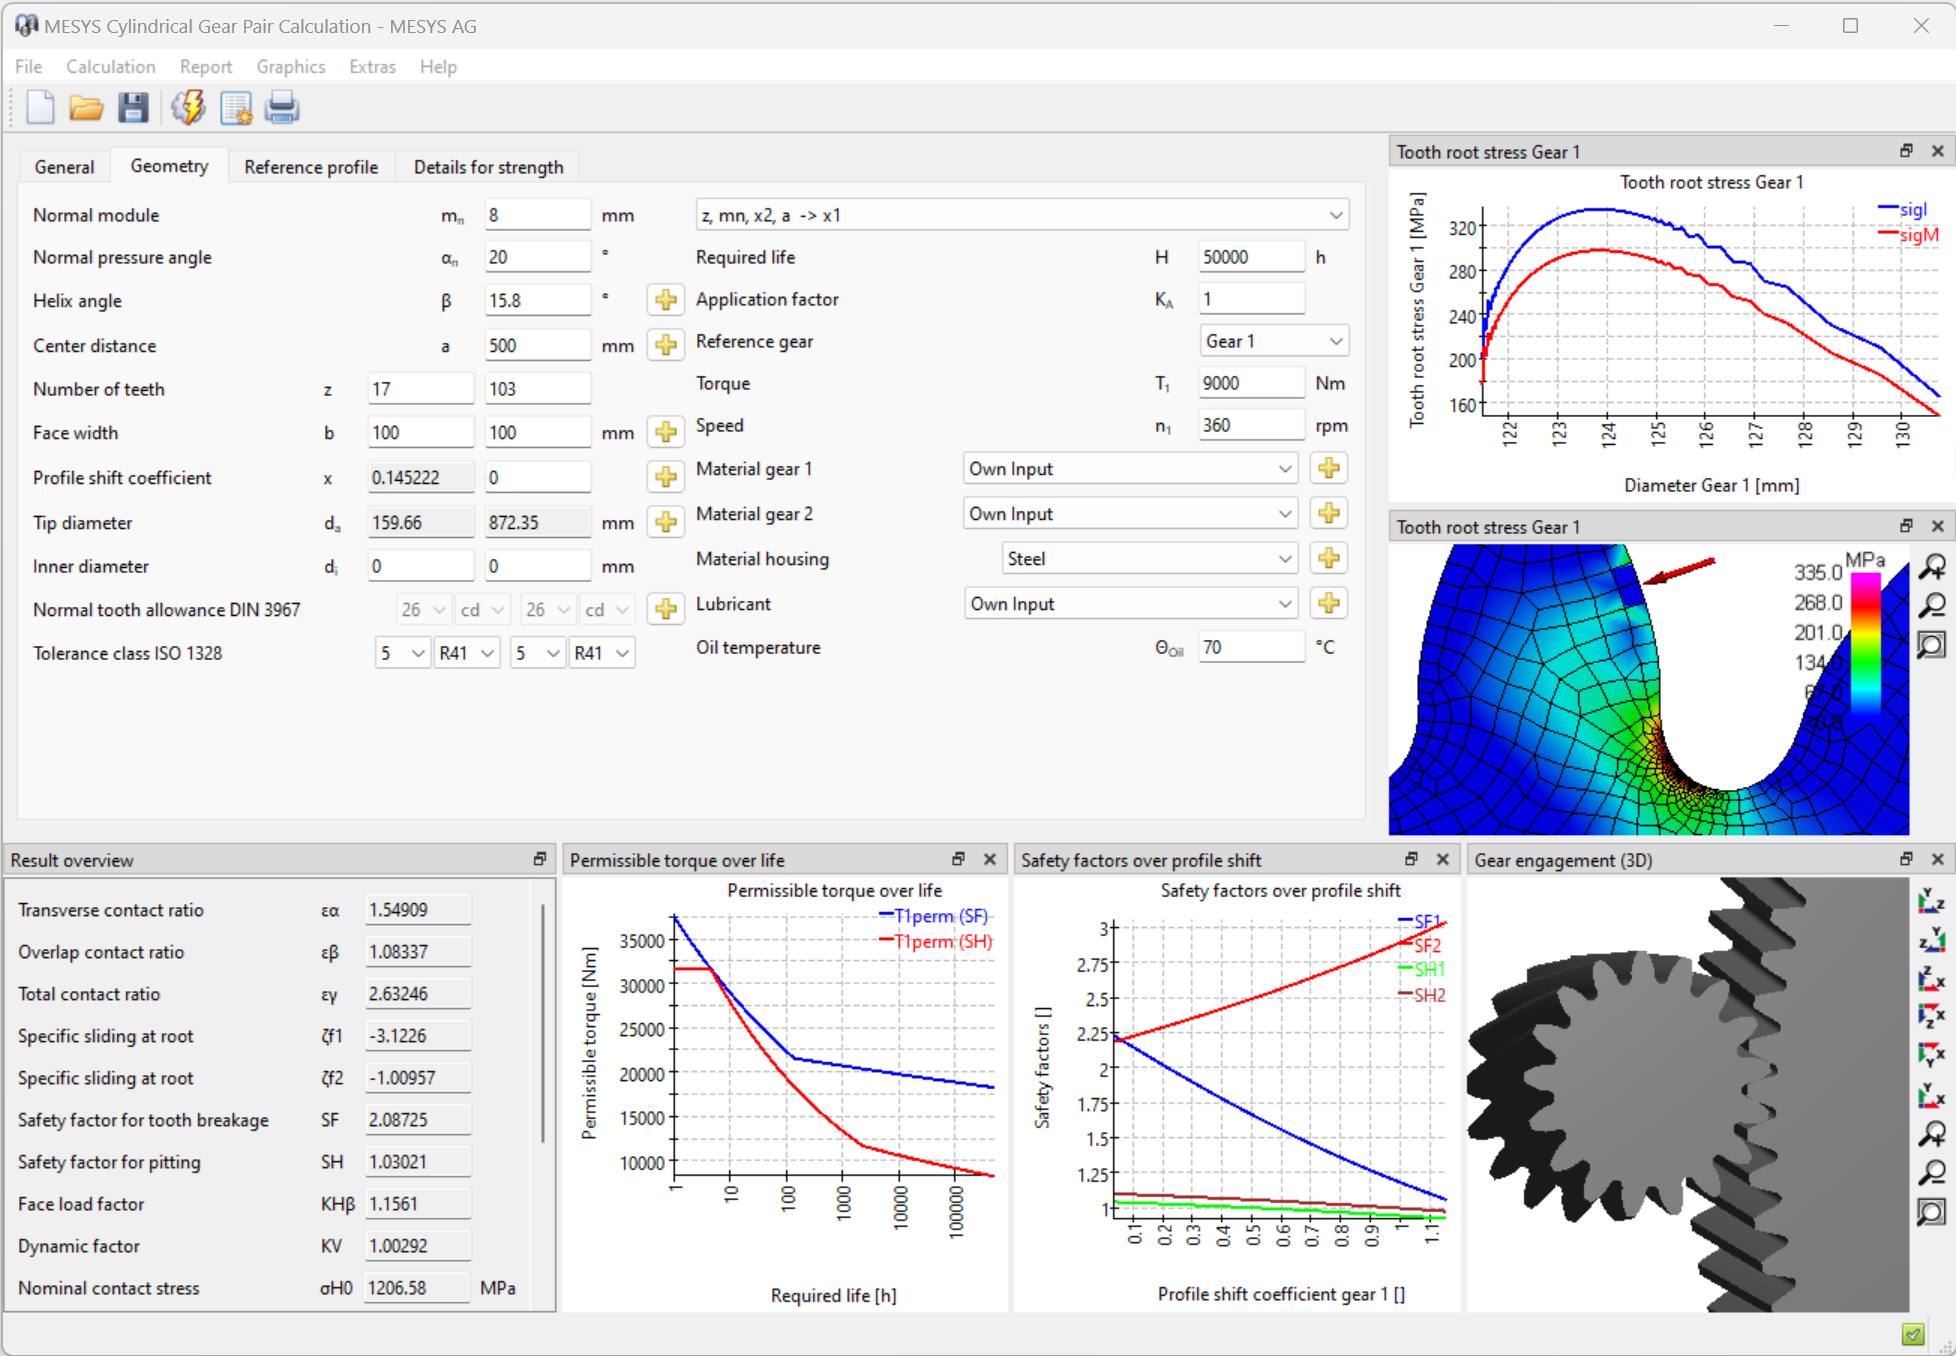Float the Result overview panel

click(x=540, y=859)
